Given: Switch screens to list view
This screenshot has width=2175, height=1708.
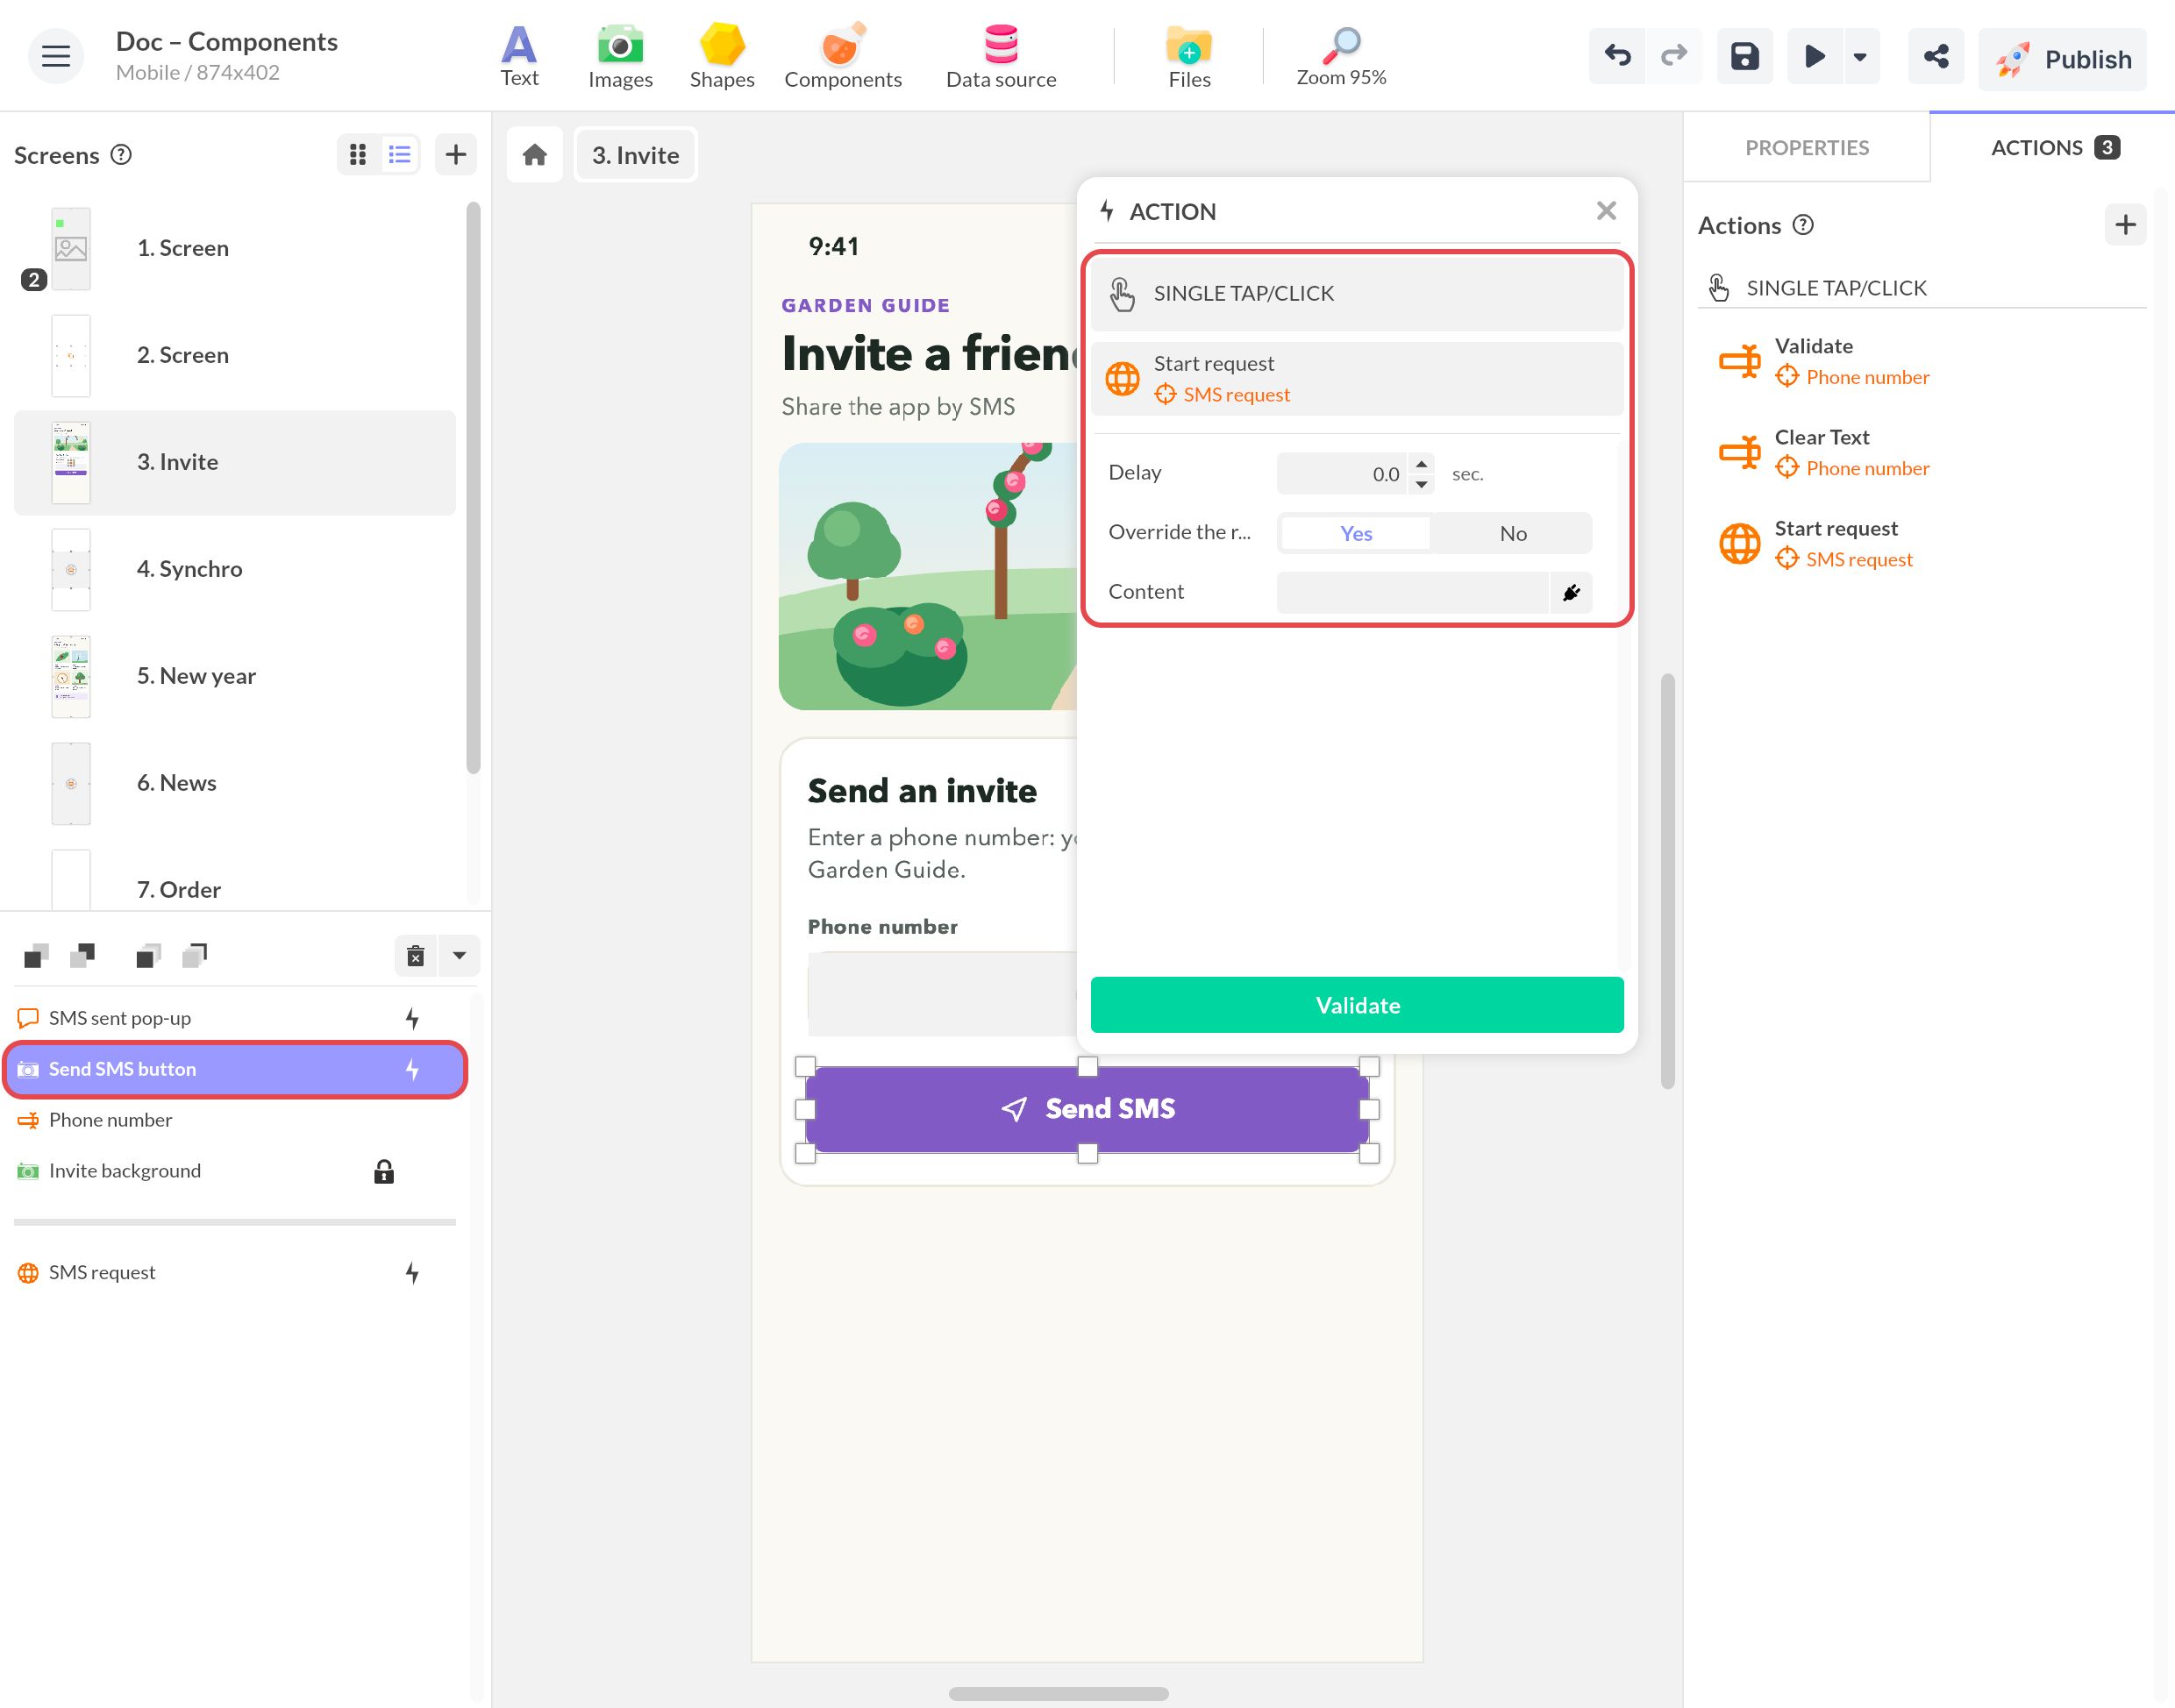Looking at the screenshot, I should [400, 154].
